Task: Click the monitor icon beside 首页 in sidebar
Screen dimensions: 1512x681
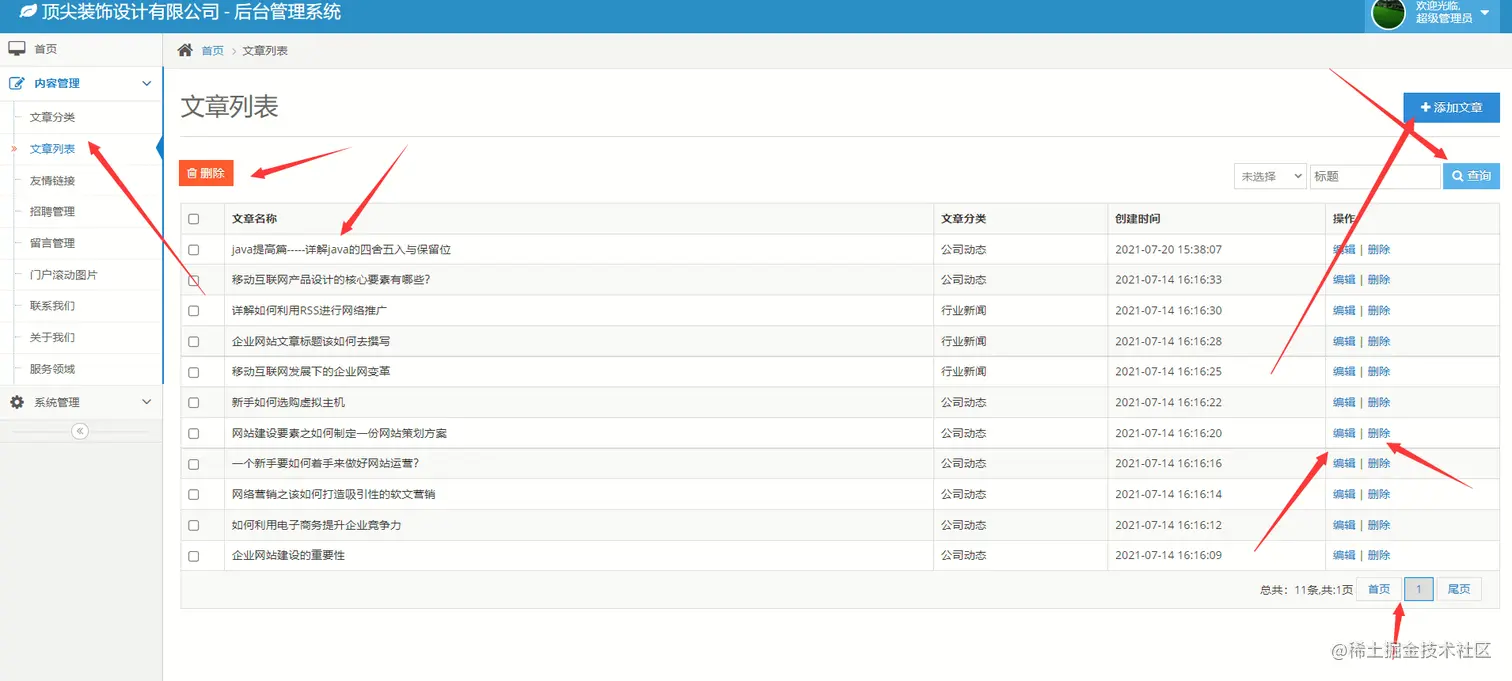Action: (17, 48)
